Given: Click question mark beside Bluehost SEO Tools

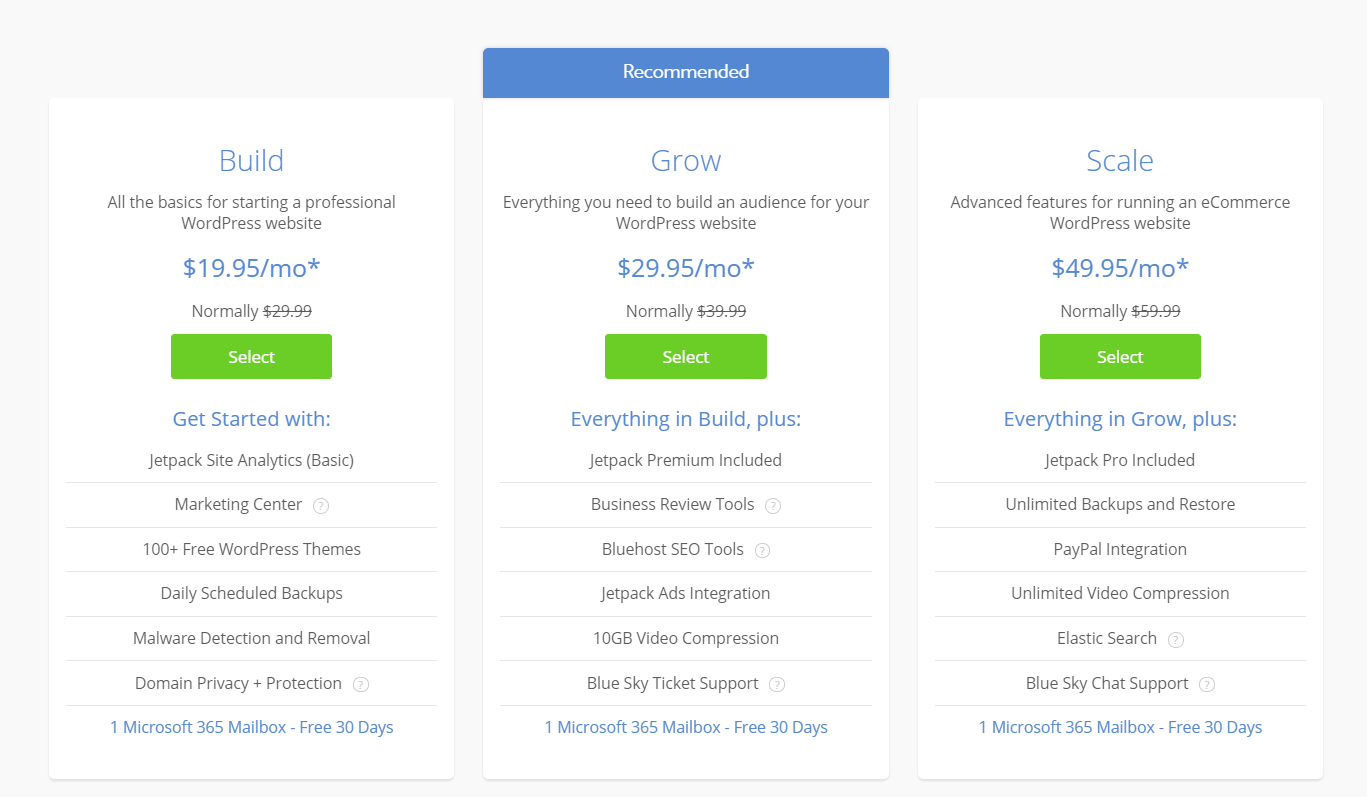Looking at the screenshot, I should 762,550.
